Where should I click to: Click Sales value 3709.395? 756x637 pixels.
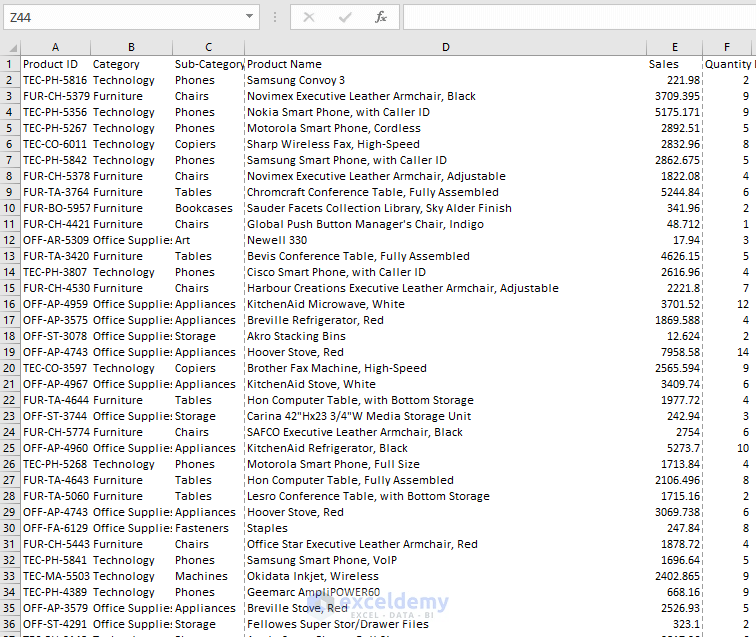click(x=675, y=96)
